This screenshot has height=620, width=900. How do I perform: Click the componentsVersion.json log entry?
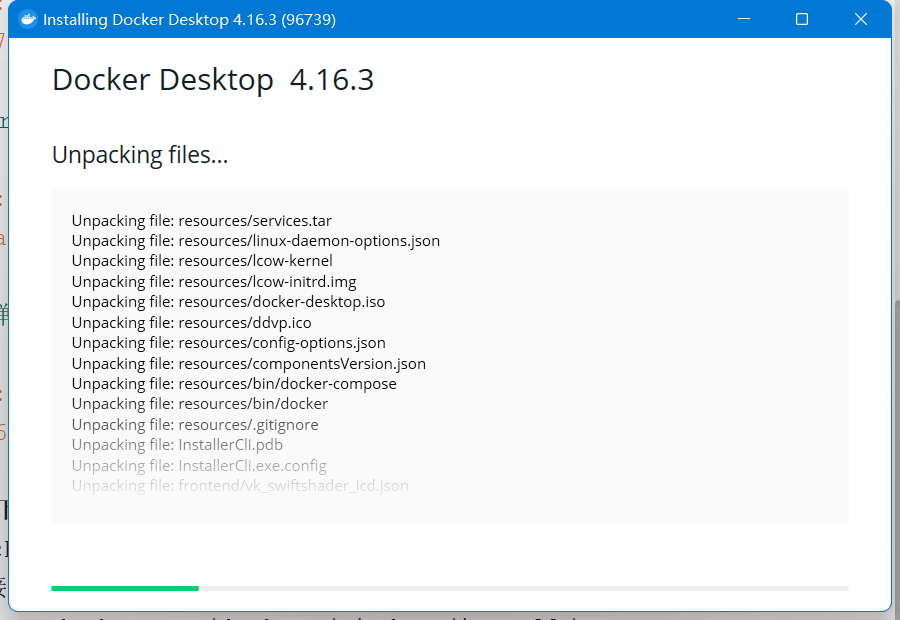[248, 363]
